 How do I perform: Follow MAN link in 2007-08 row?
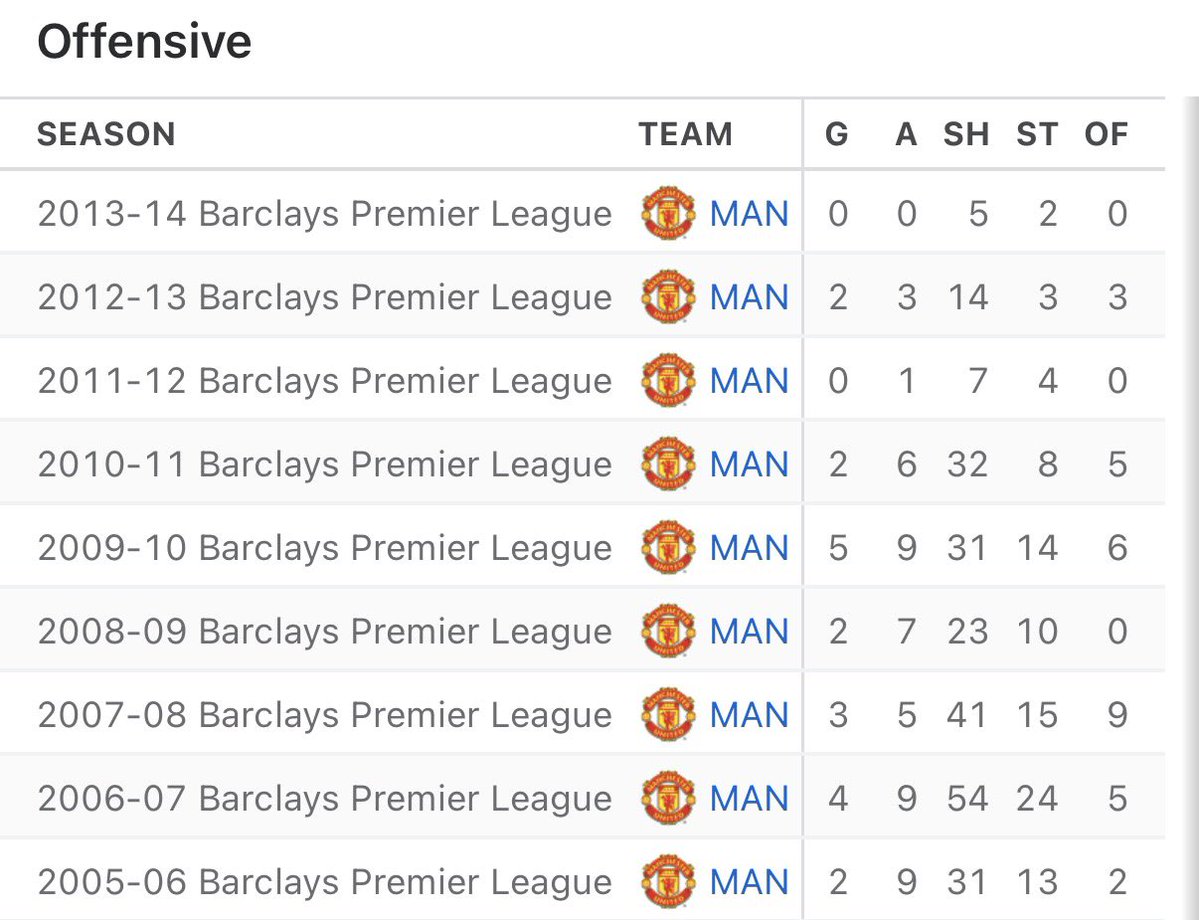pyautogui.click(x=749, y=715)
